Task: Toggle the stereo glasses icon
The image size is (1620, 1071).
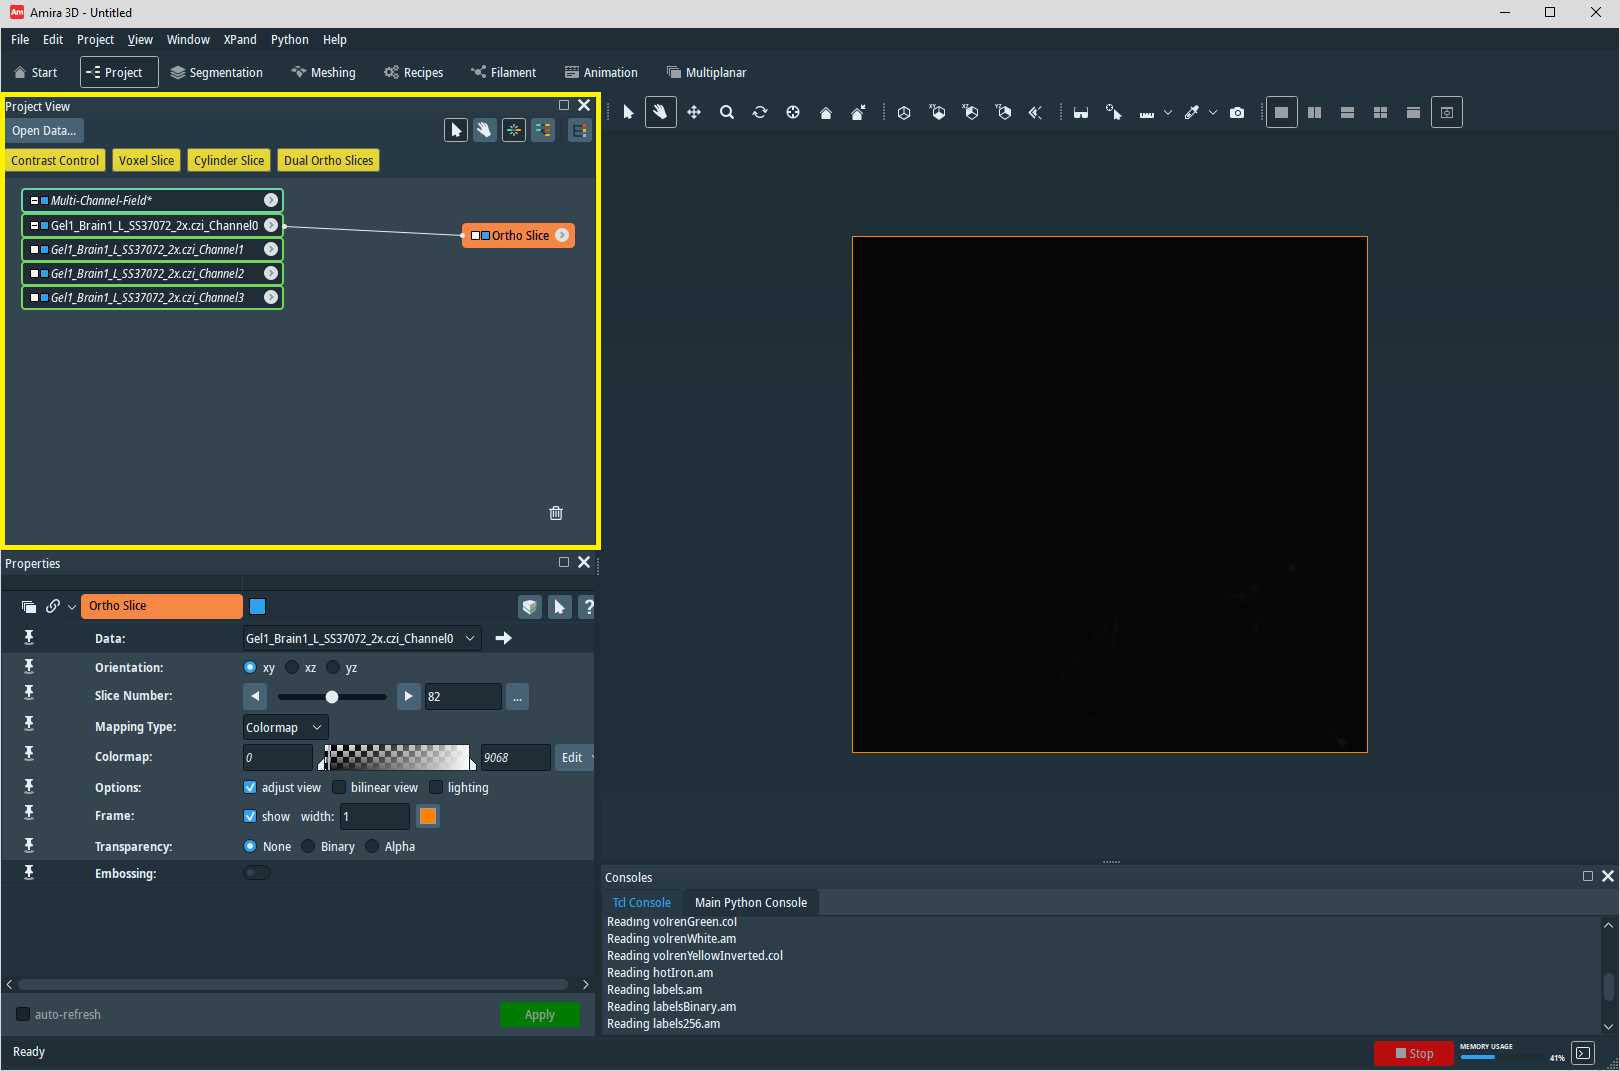Action: [x=1081, y=113]
